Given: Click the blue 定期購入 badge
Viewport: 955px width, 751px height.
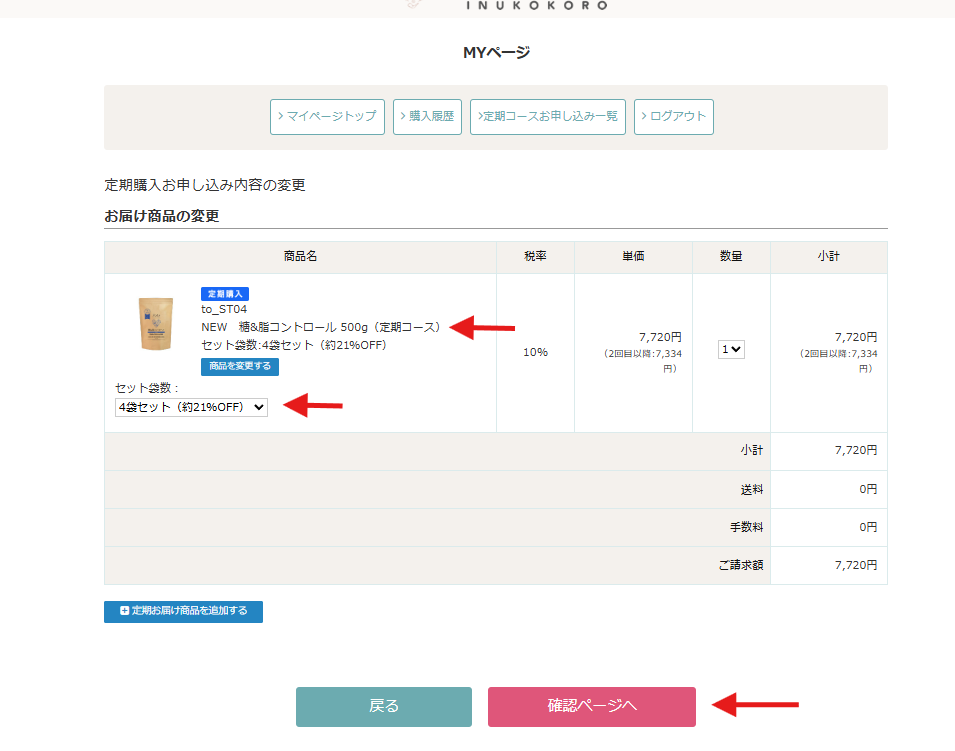Looking at the screenshot, I should (225, 294).
